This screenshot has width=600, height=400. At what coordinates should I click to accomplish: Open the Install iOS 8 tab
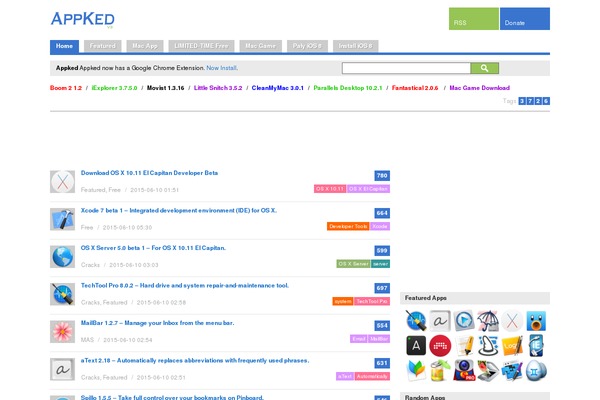click(355, 46)
